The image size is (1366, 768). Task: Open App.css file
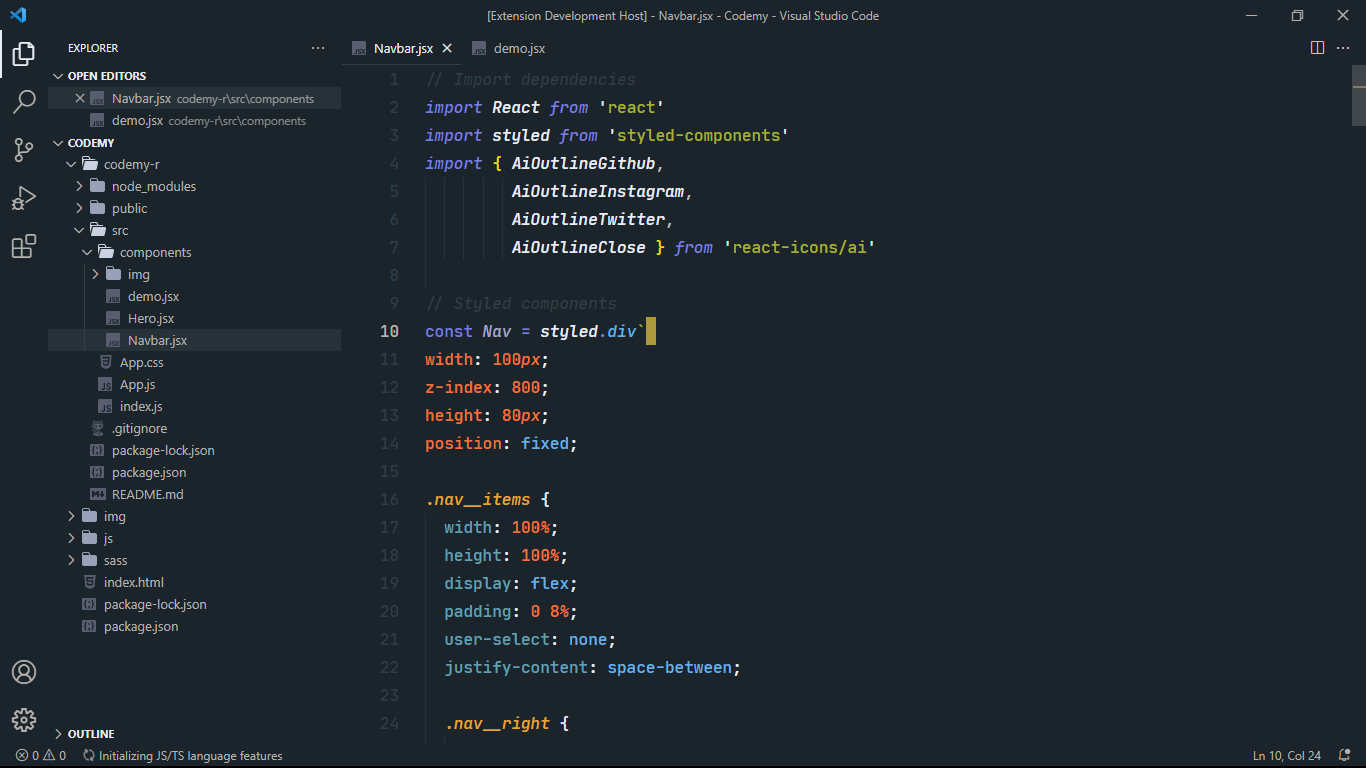point(194,362)
